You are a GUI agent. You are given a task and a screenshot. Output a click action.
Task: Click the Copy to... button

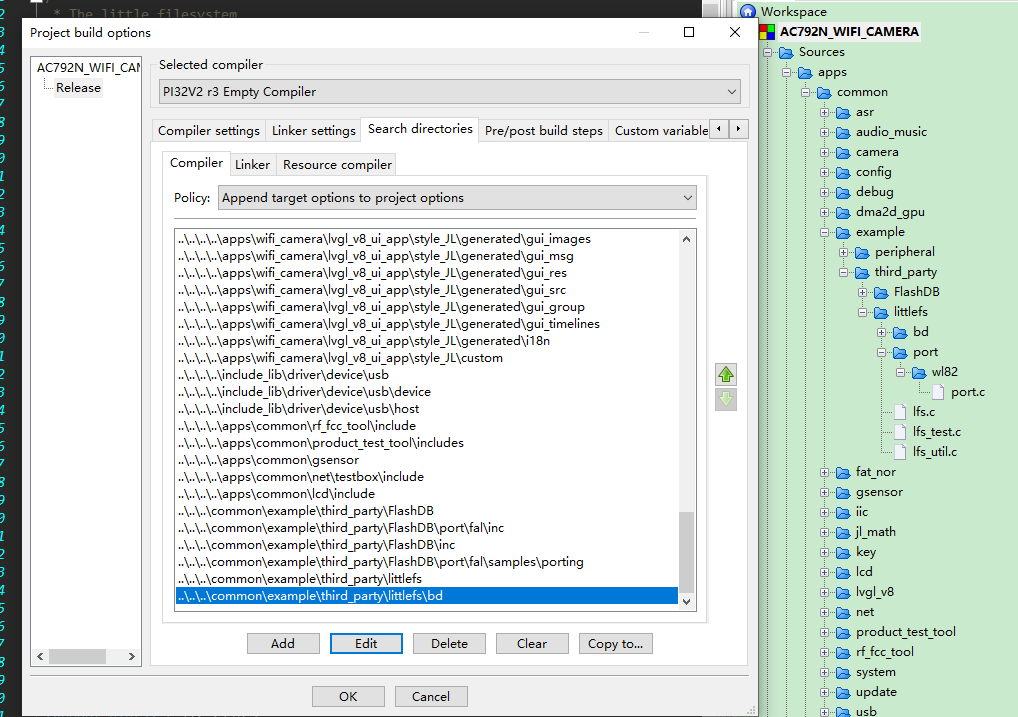tap(615, 644)
